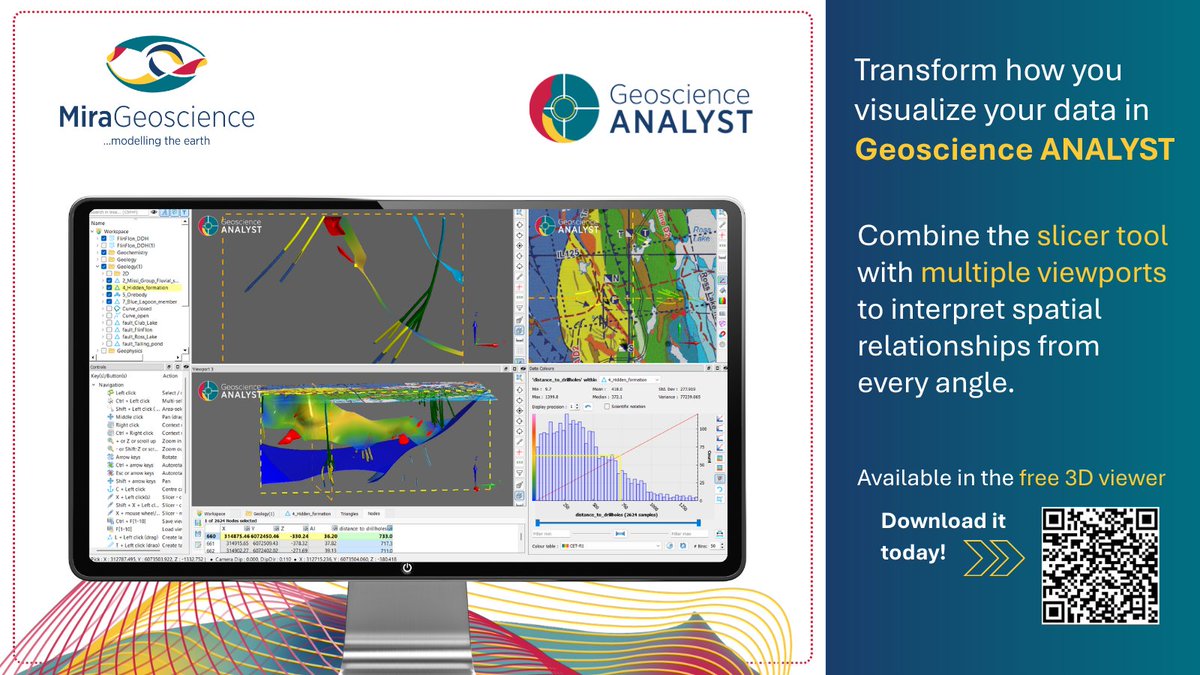Click the edit note icon left of Nodes table
1200x675 pixels.
[198, 544]
